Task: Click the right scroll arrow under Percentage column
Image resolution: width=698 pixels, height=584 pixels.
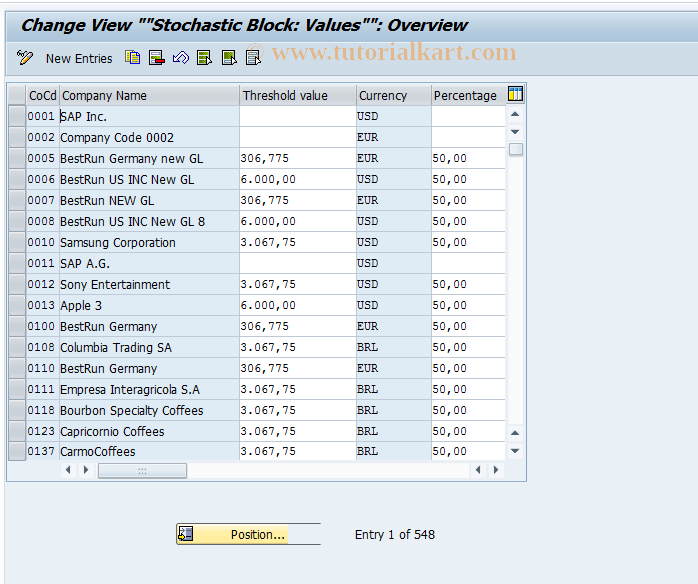Action: click(495, 470)
